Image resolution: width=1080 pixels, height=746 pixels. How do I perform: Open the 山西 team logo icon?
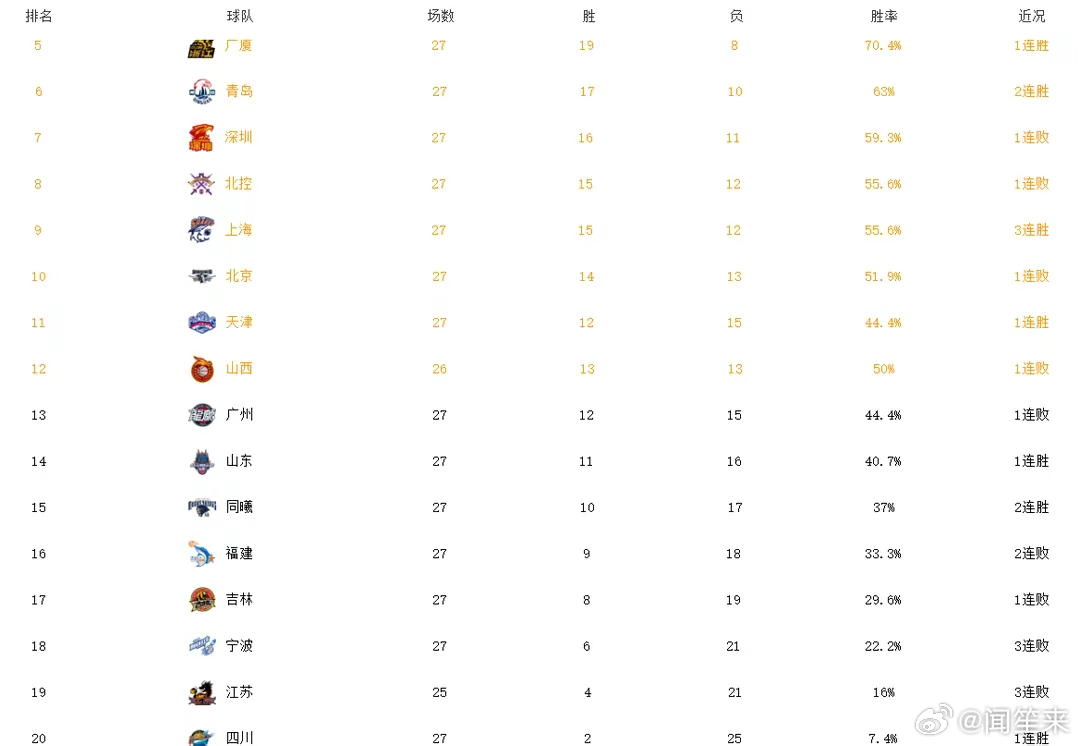pyautogui.click(x=202, y=369)
